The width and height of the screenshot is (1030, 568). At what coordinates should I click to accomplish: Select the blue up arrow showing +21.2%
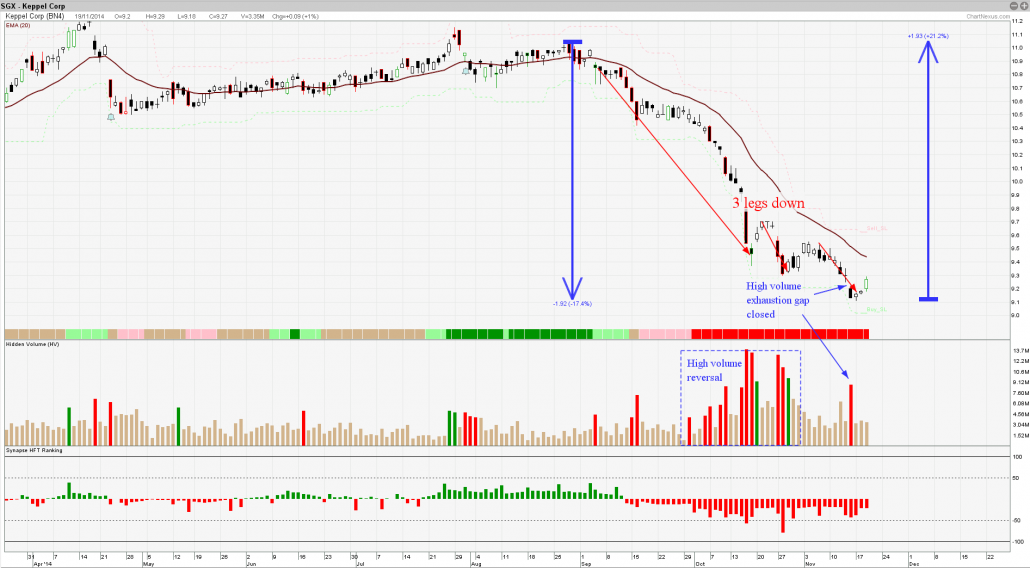(928, 170)
